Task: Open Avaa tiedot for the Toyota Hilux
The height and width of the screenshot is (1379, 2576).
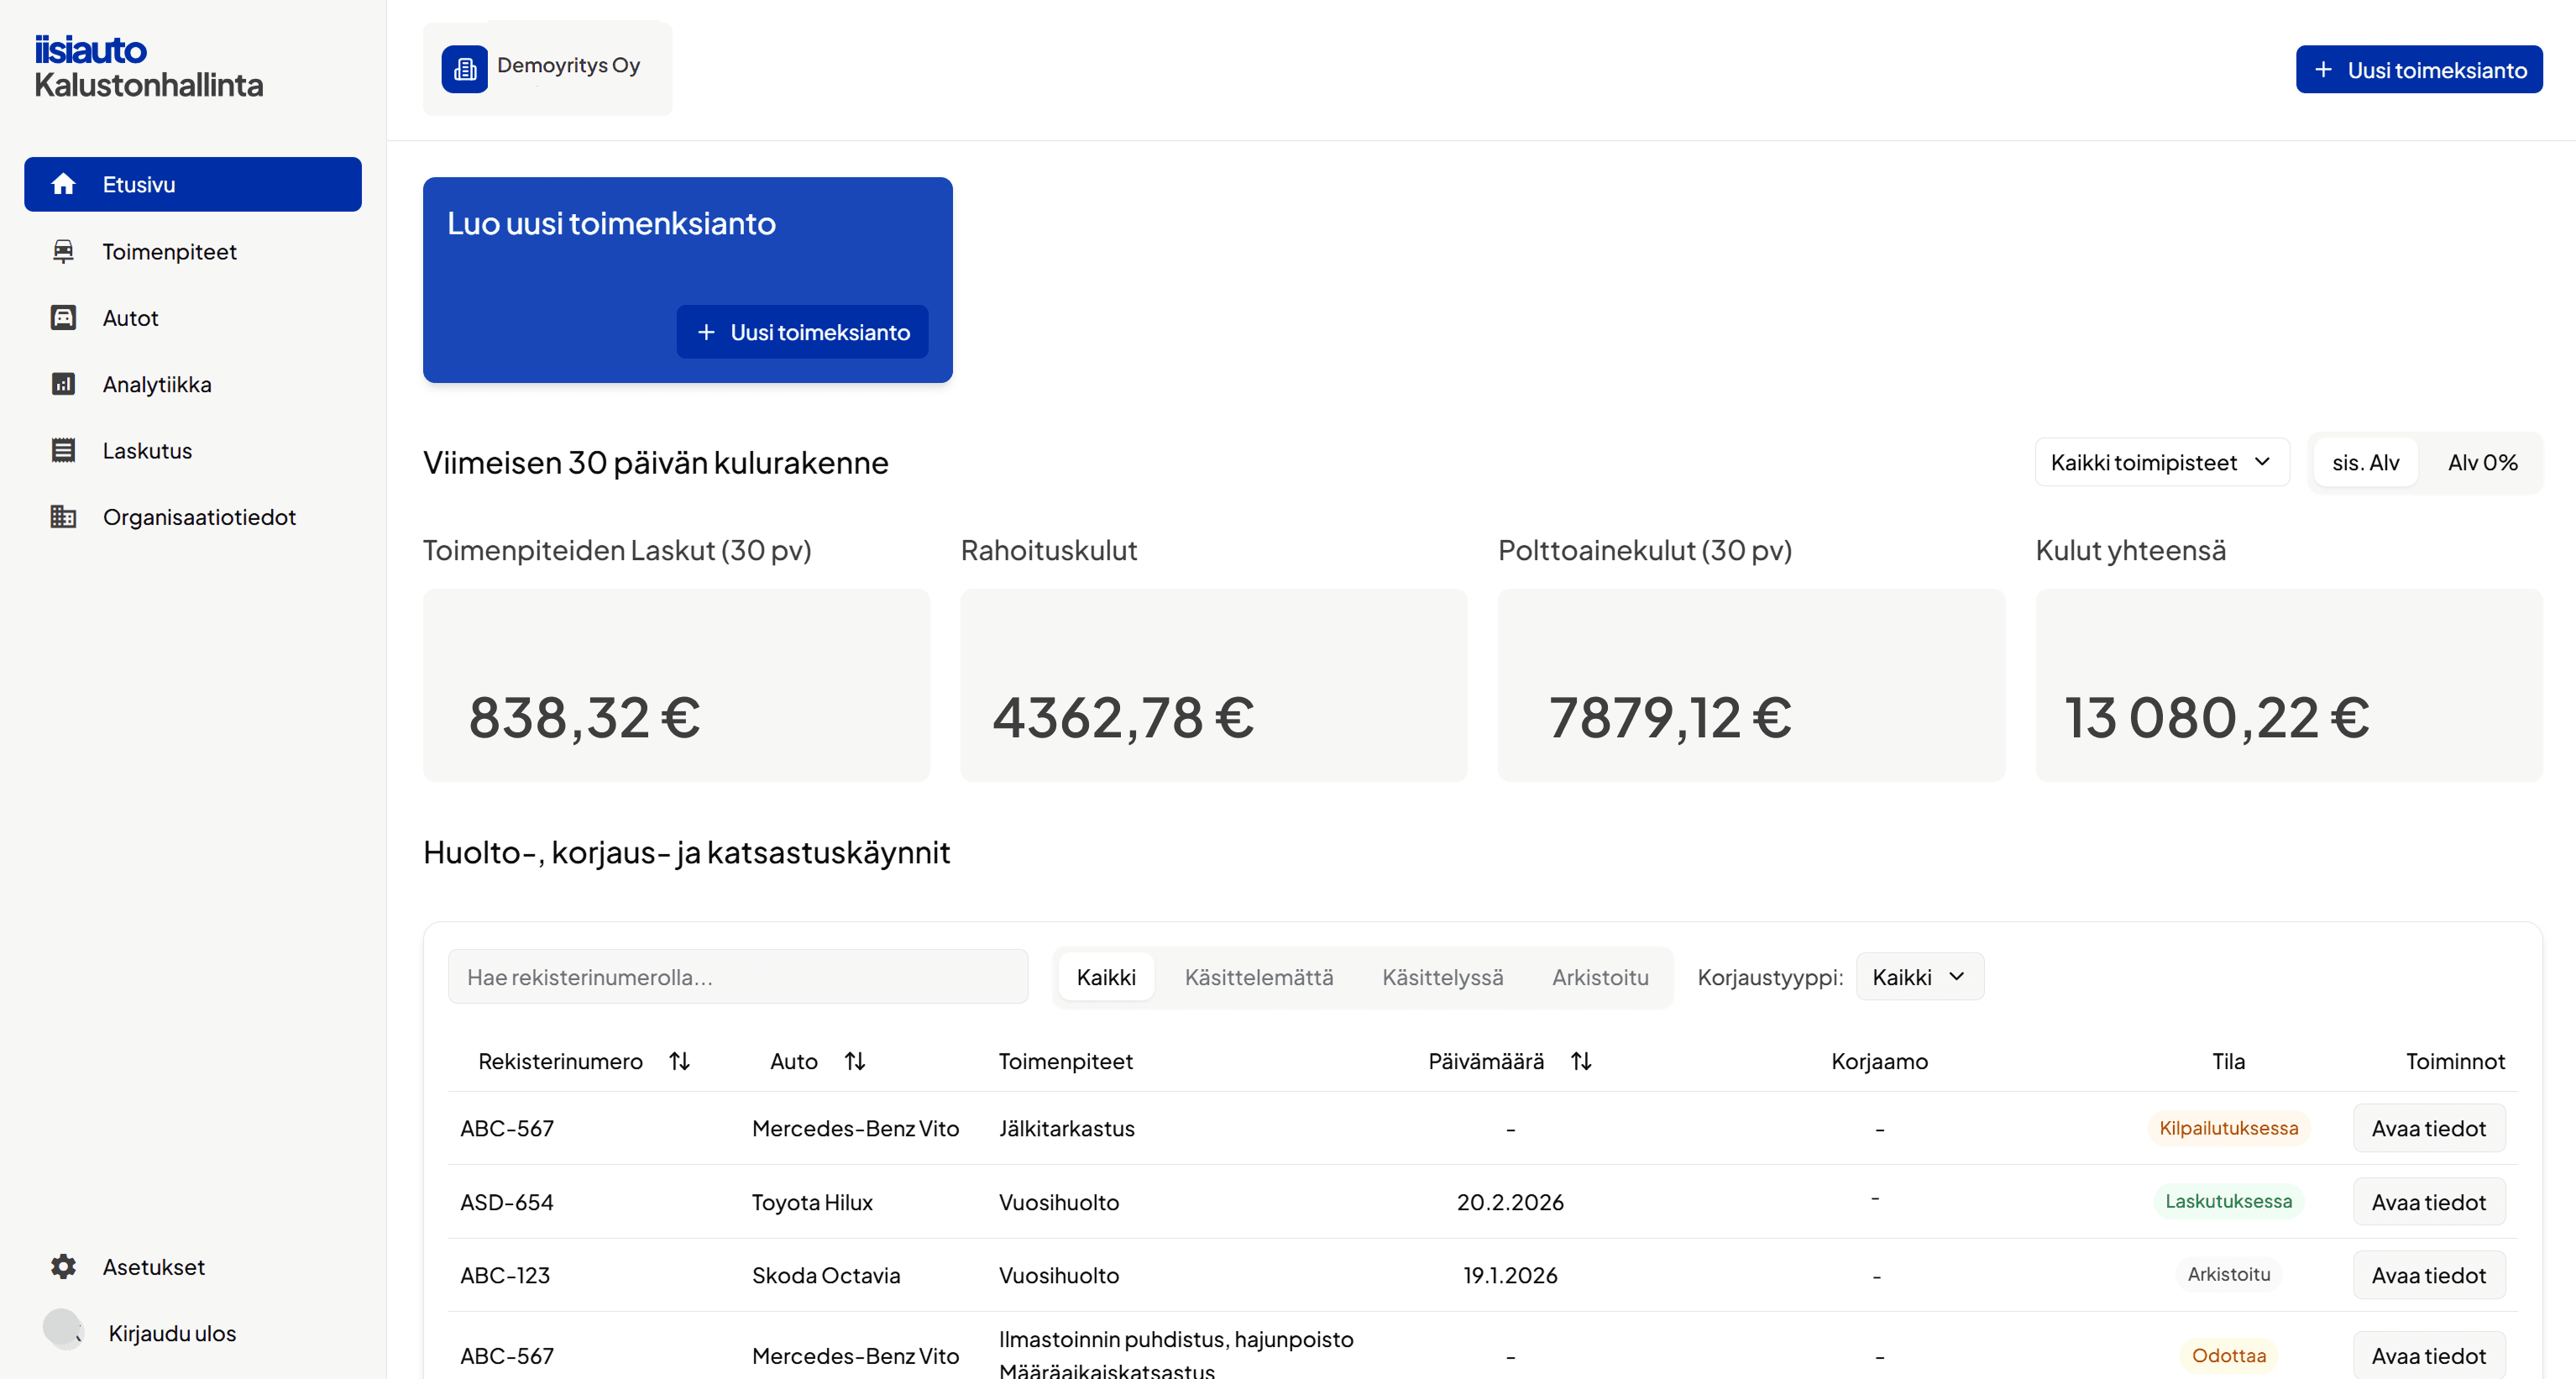Action: [2428, 1202]
